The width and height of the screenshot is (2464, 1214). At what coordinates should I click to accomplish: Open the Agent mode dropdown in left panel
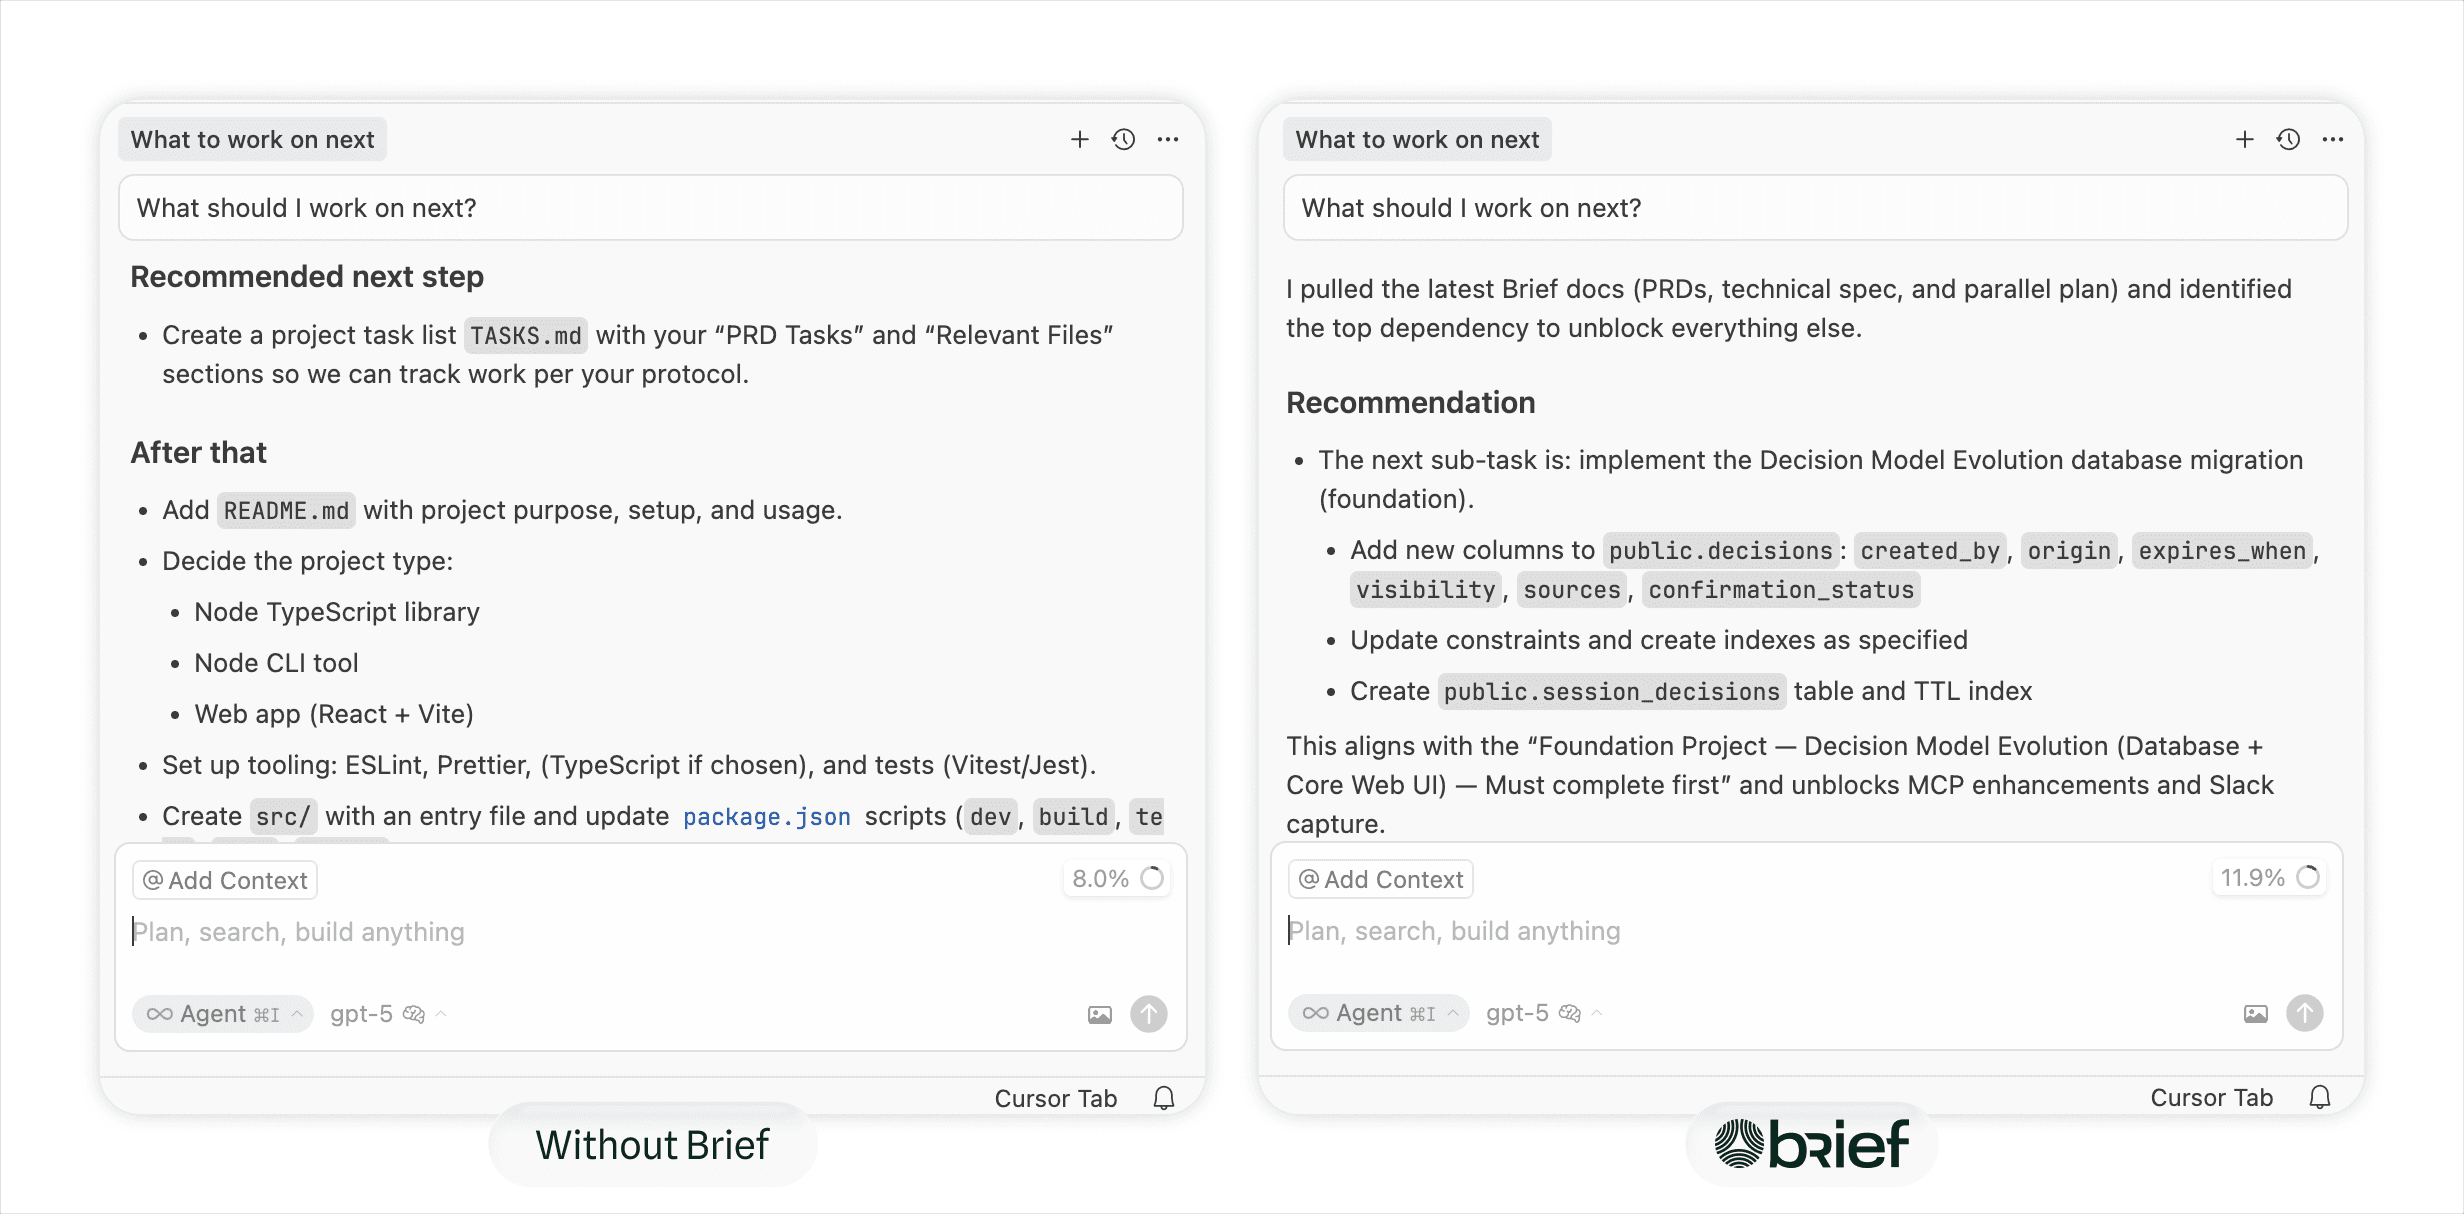[x=223, y=1014]
